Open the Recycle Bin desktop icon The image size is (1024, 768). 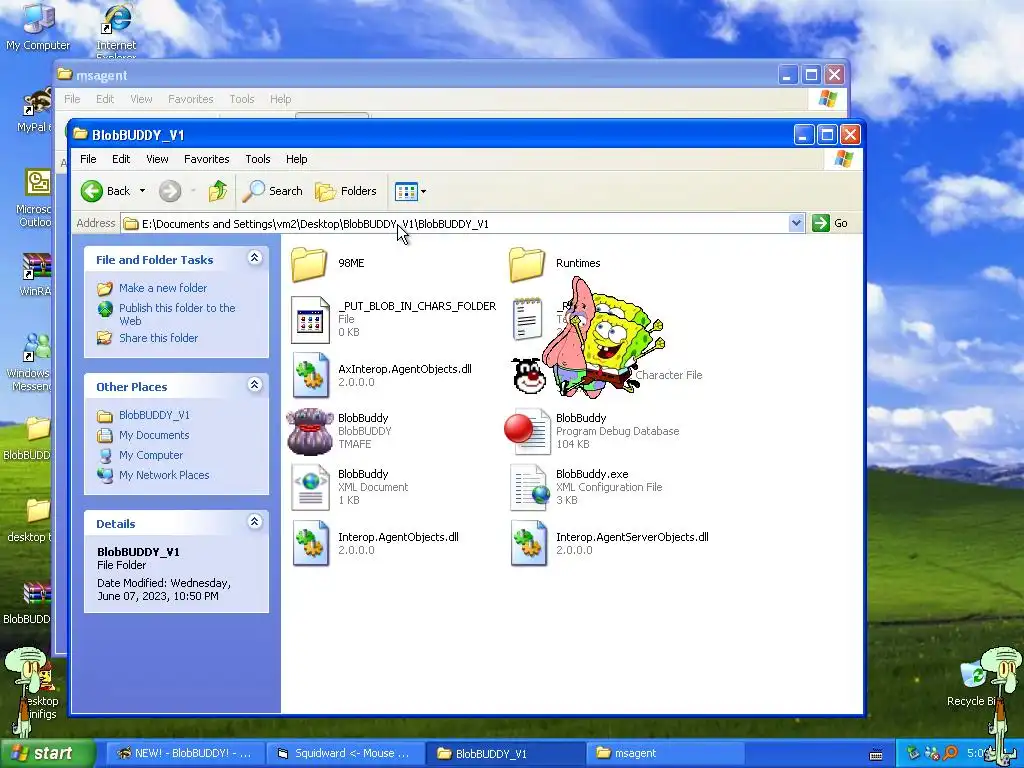(x=973, y=682)
